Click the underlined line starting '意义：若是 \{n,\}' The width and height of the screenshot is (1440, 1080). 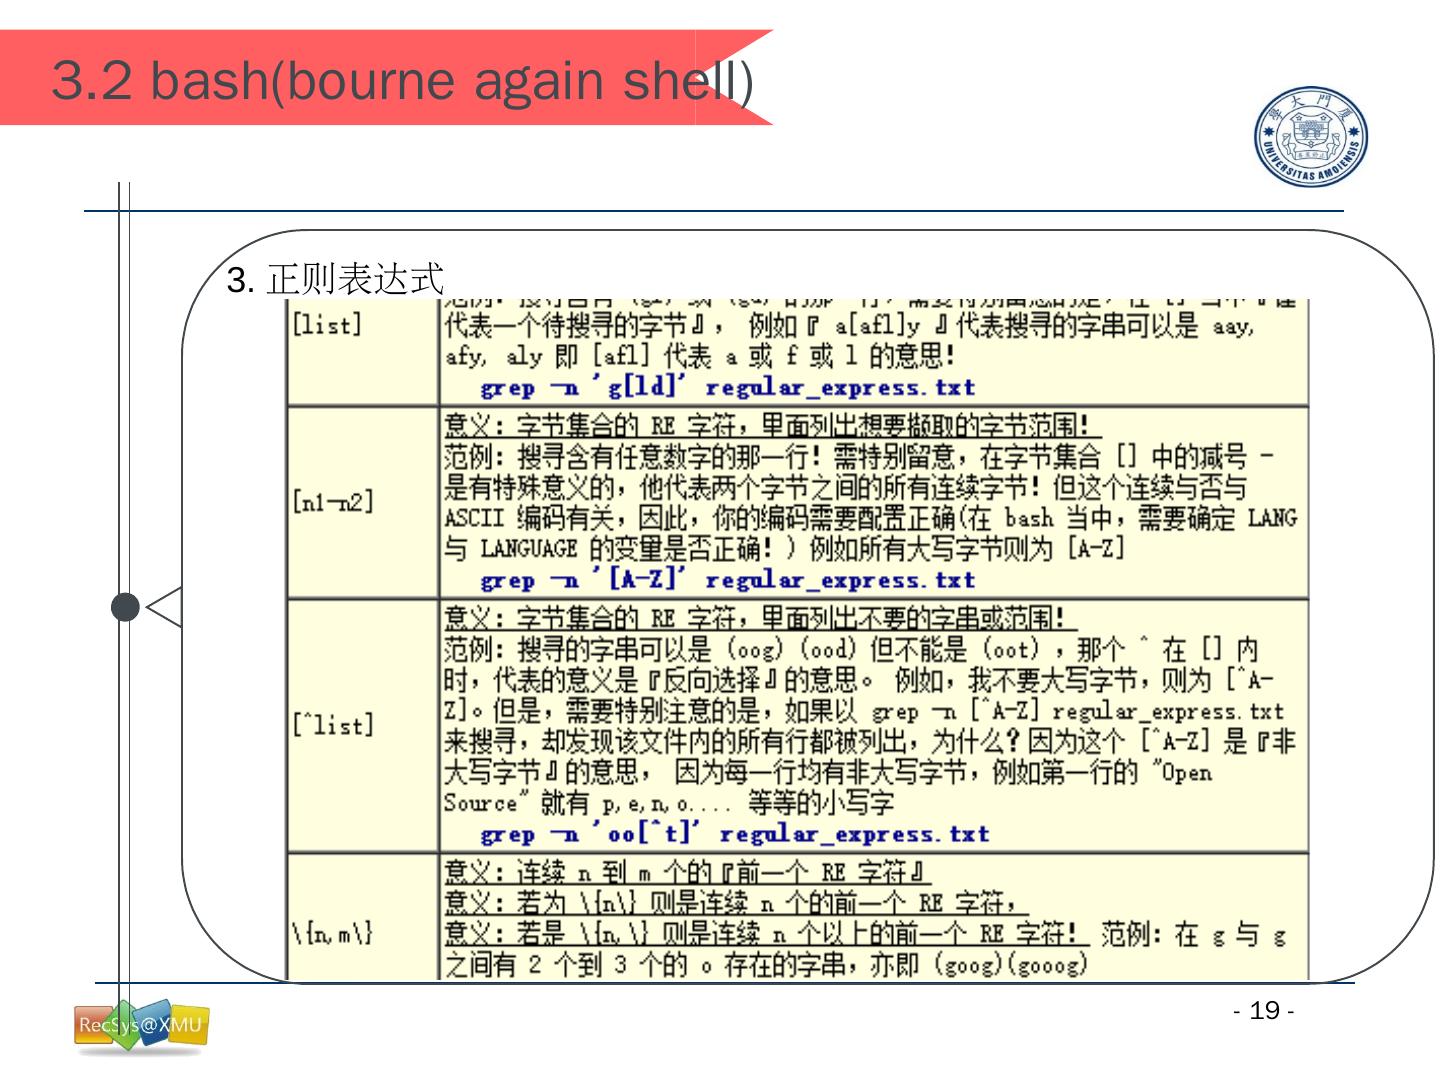(x=765, y=935)
